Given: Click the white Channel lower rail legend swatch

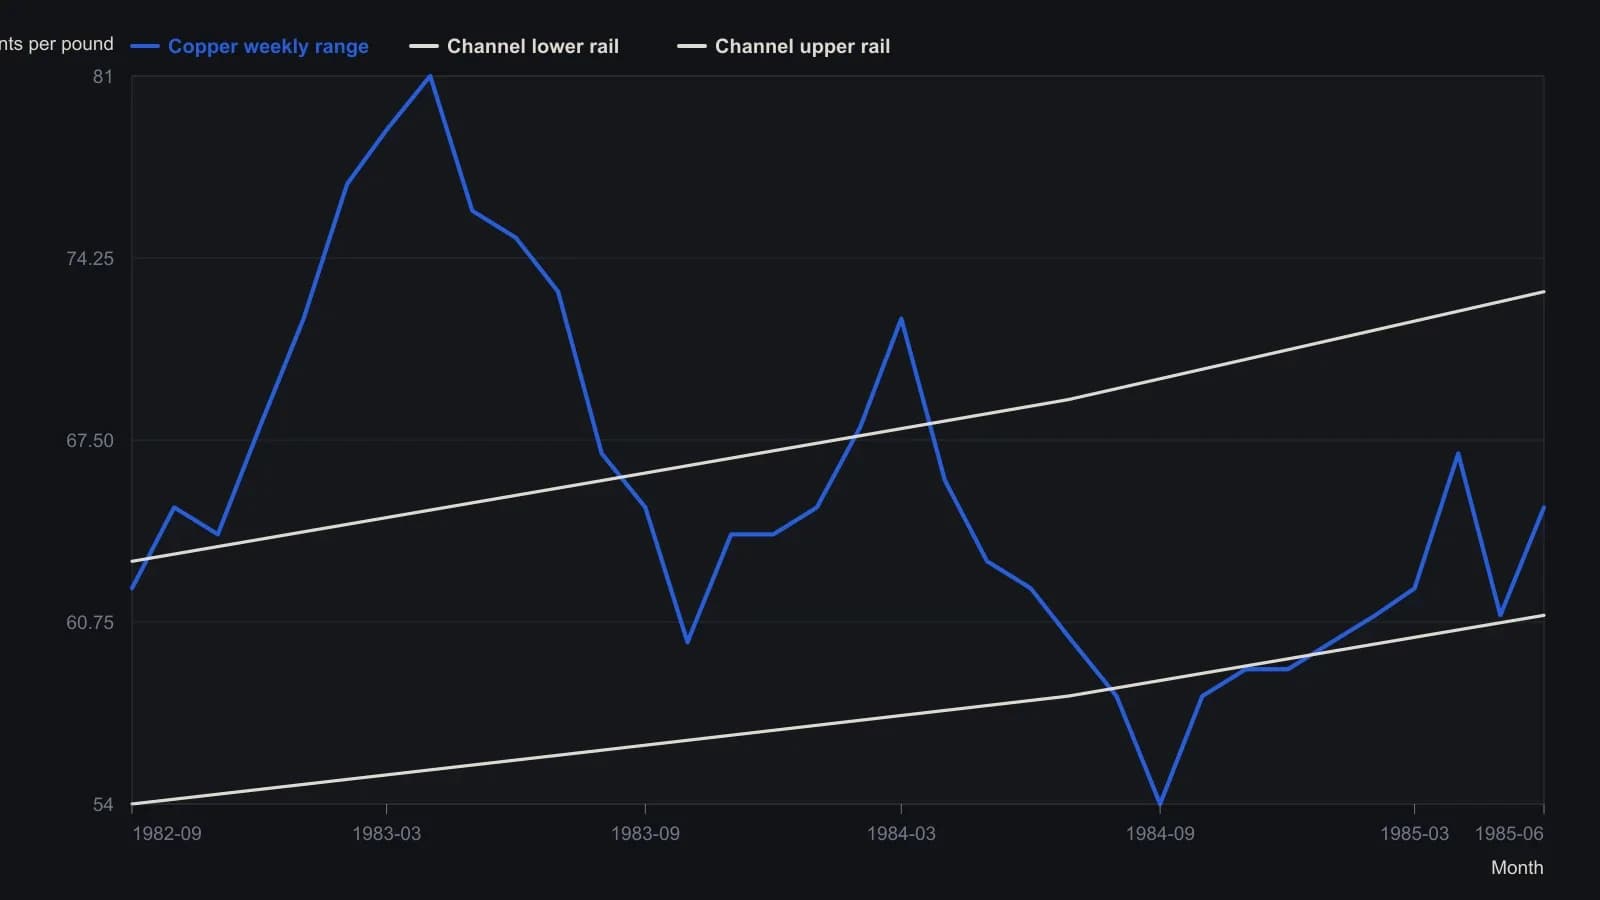Looking at the screenshot, I should click(424, 46).
